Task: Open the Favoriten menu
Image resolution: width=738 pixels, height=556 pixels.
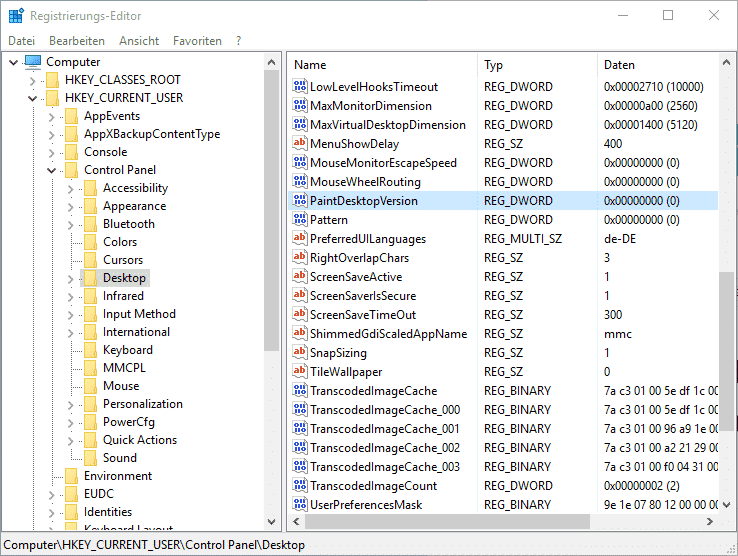Action: click(x=197, y=41)
